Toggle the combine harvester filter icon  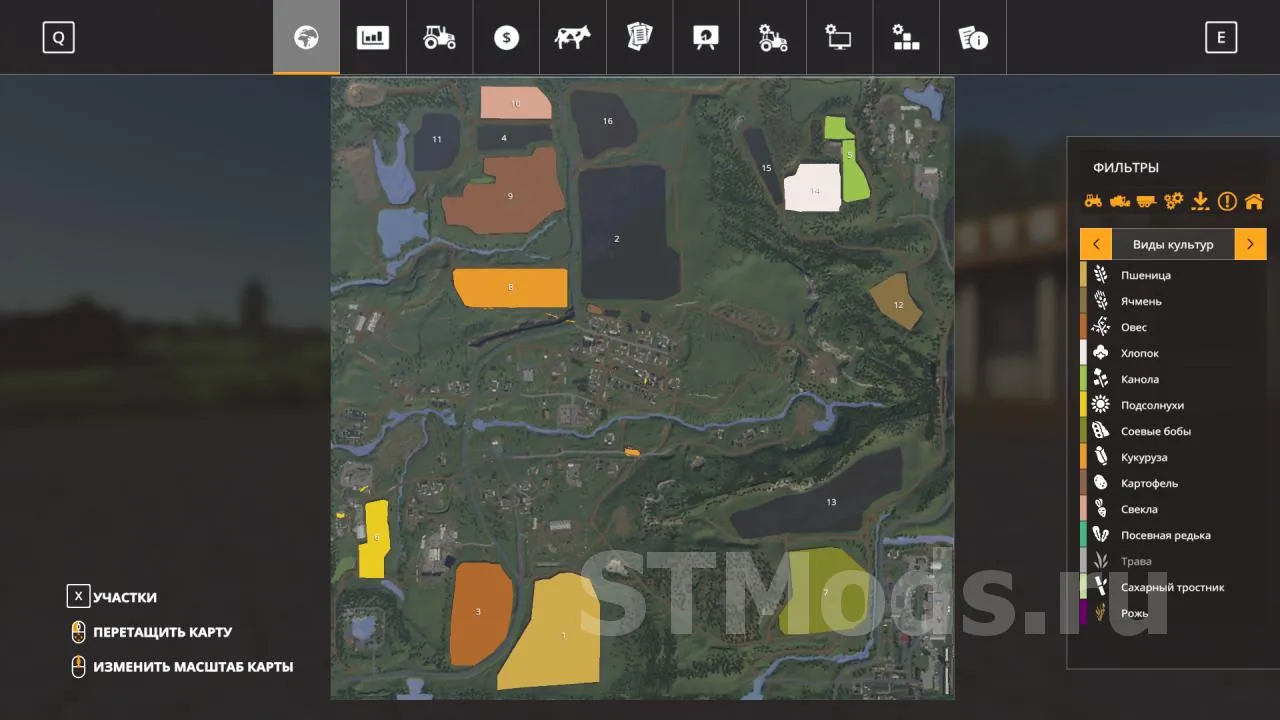tap(1120, 201)
